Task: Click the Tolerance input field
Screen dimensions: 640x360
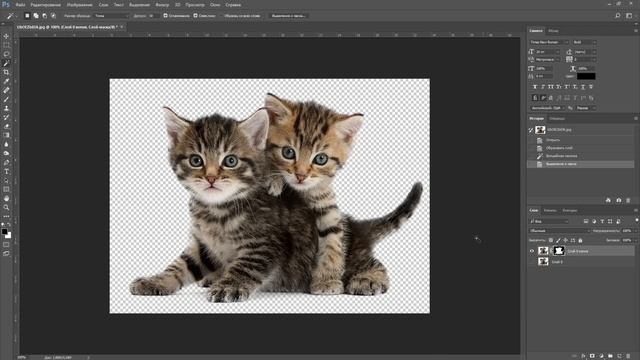Action: (153, 16)
